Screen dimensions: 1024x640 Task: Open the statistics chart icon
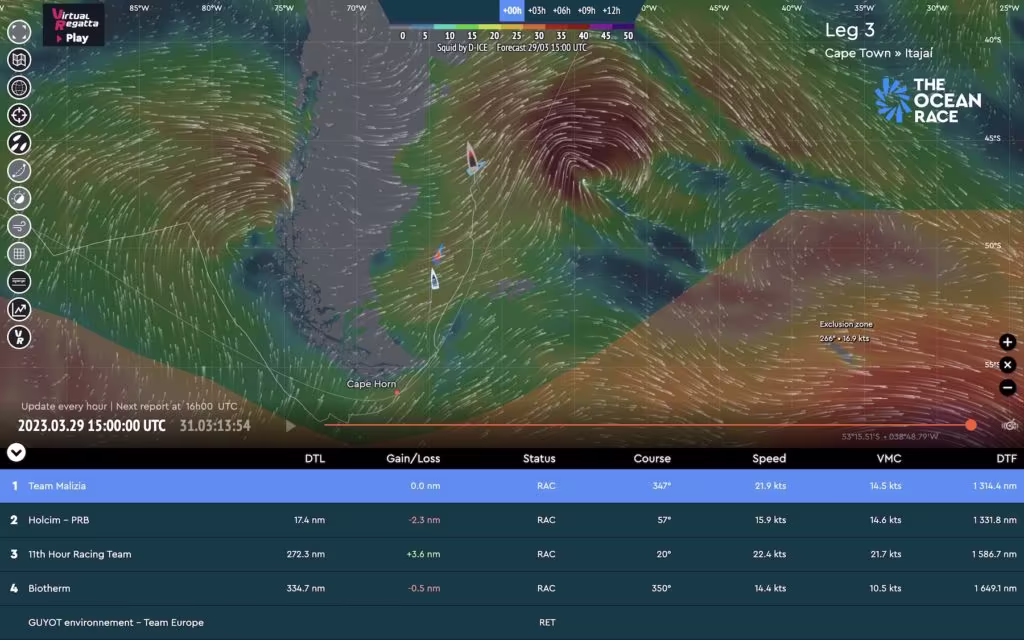point(19,310)
